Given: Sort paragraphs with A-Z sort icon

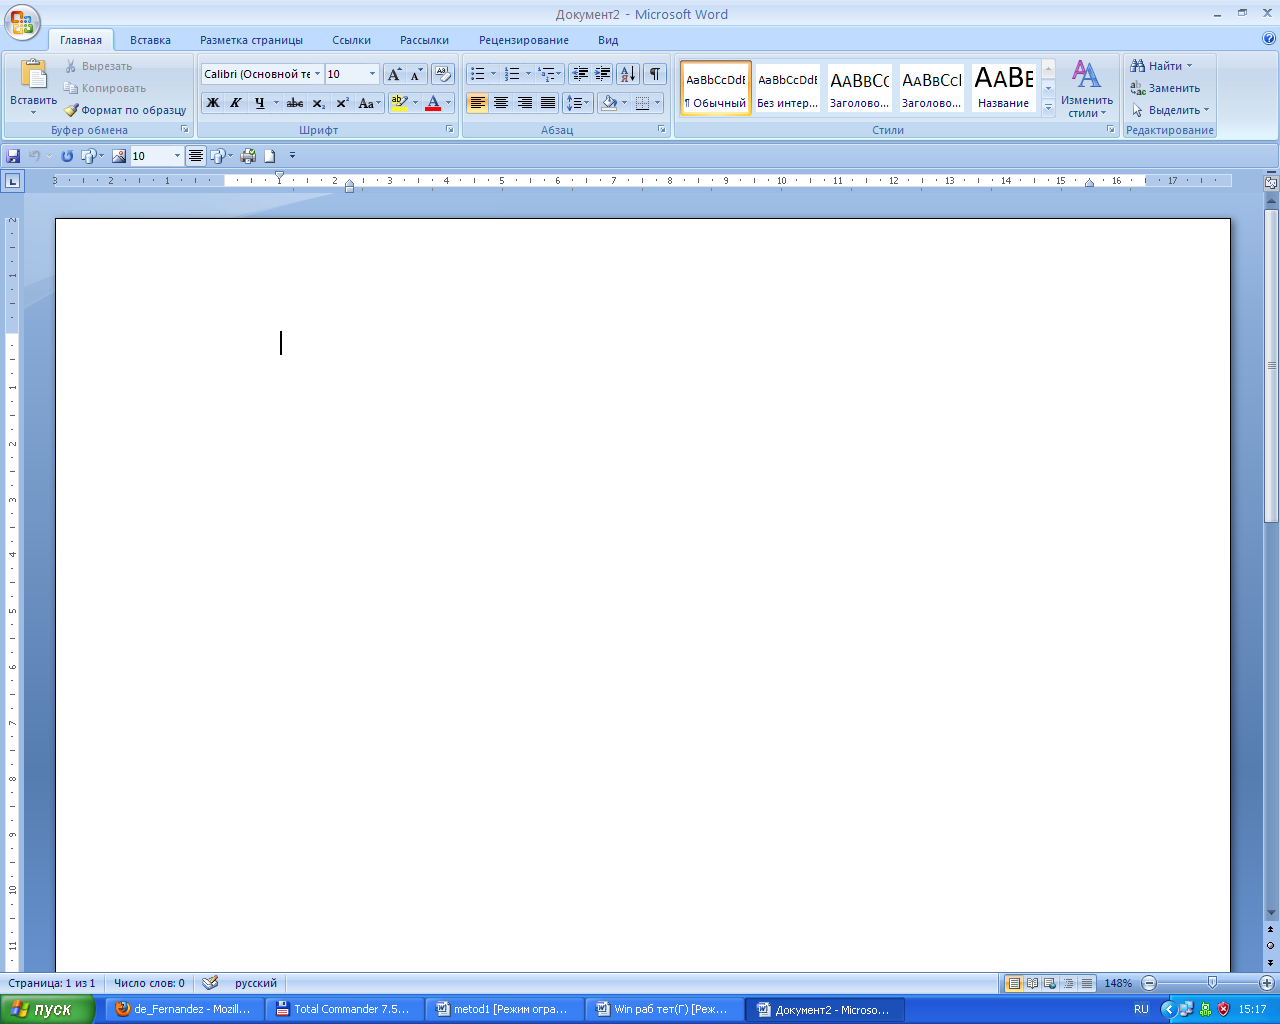Looking at the screenshot, I should (x=627, y=74).
